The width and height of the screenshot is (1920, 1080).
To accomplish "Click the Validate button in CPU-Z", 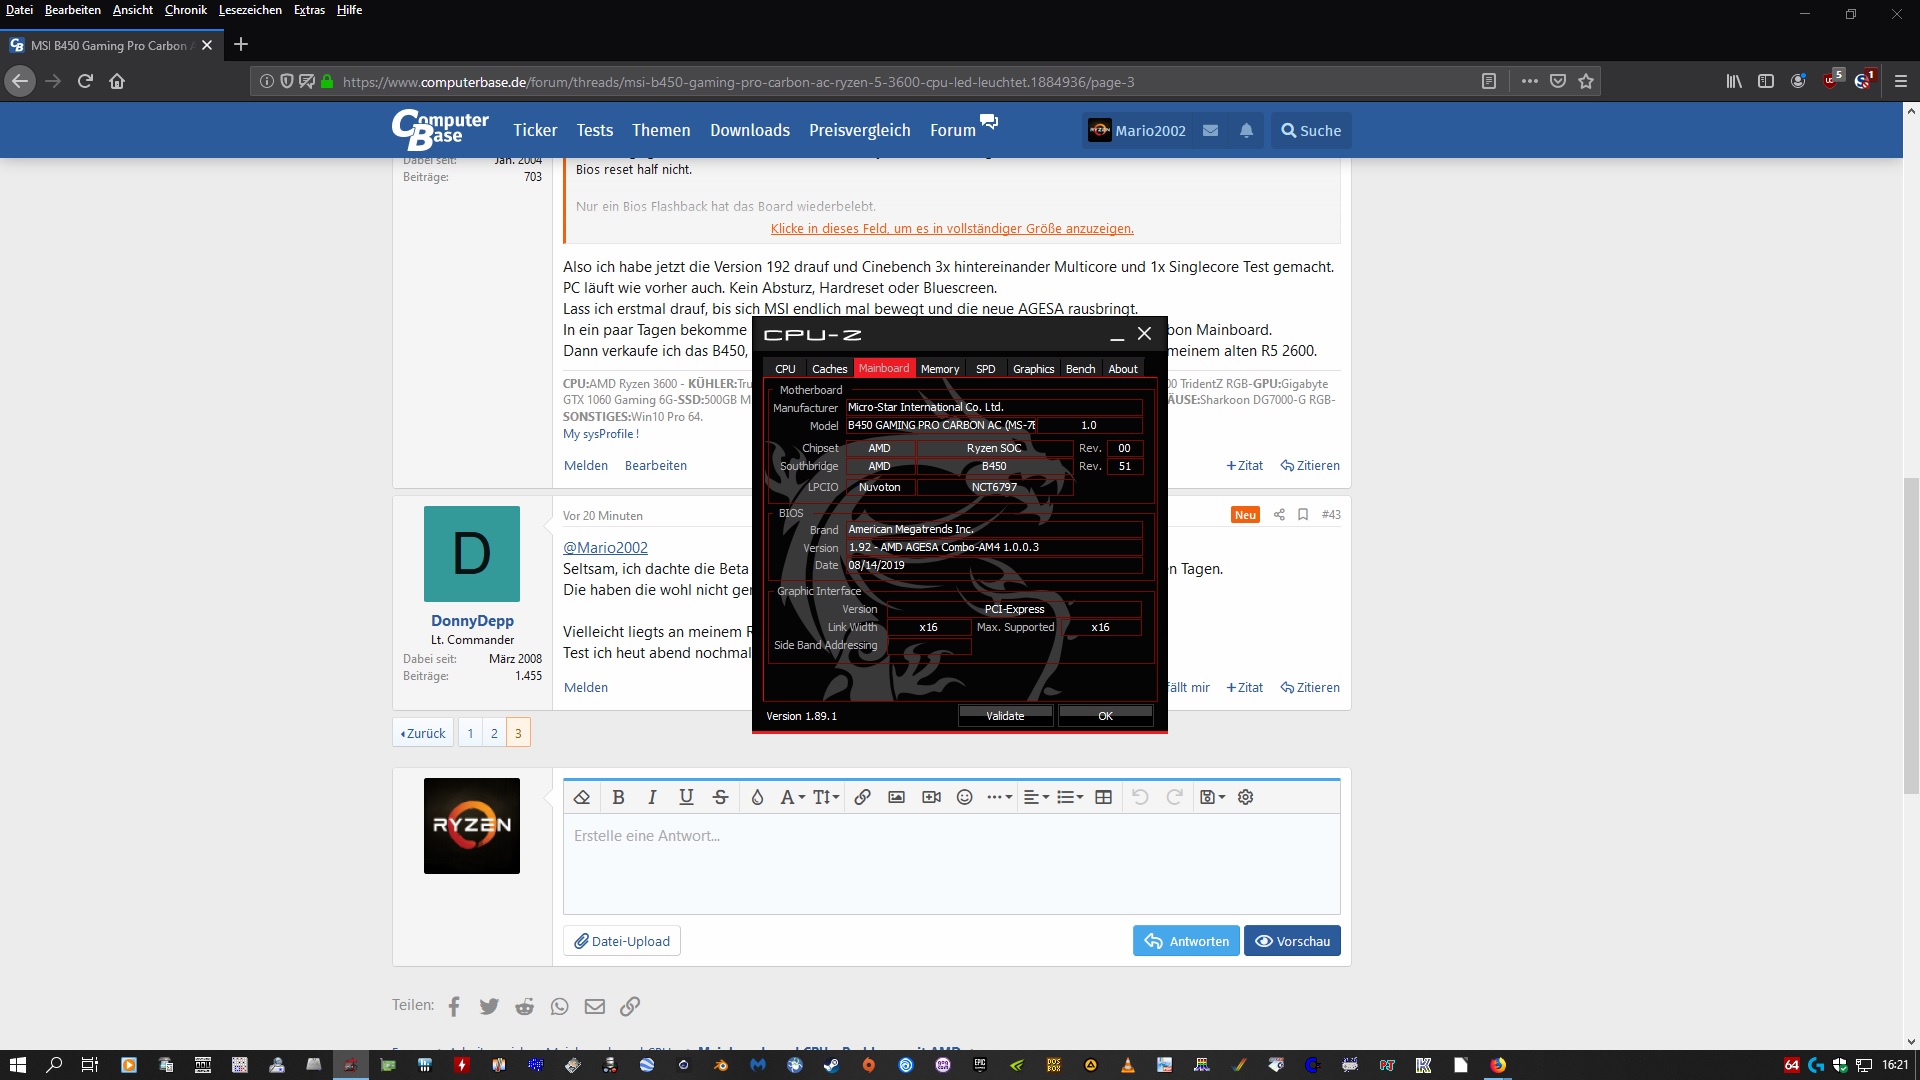I will [1005, 716].
